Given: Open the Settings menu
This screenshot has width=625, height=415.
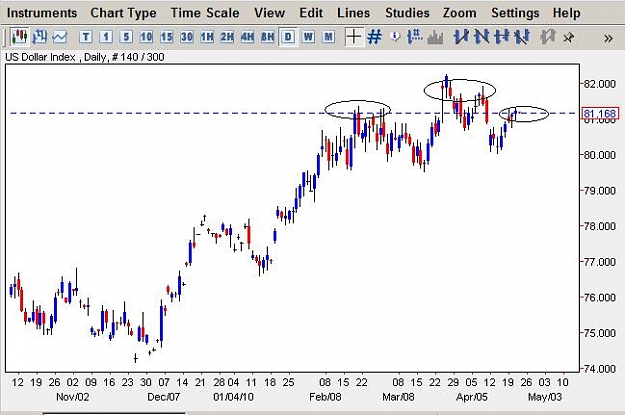Looking at the screenshot, I should 515,13.
